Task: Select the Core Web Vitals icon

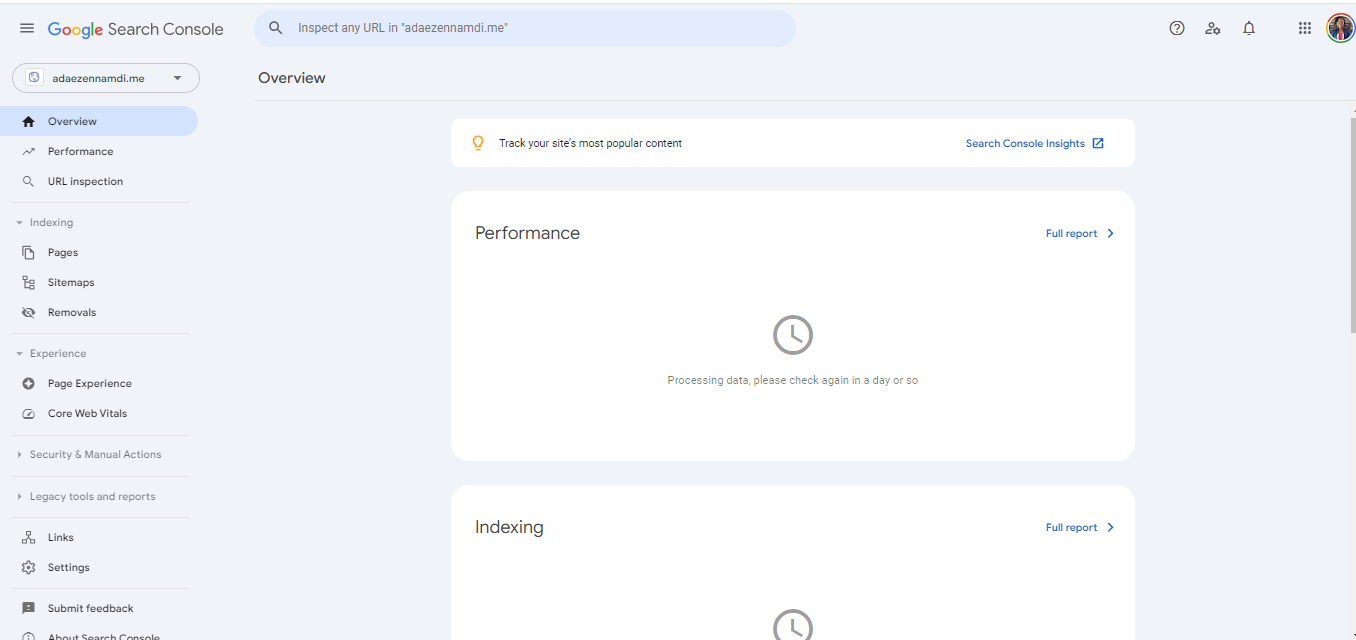Action: (29, 413)
